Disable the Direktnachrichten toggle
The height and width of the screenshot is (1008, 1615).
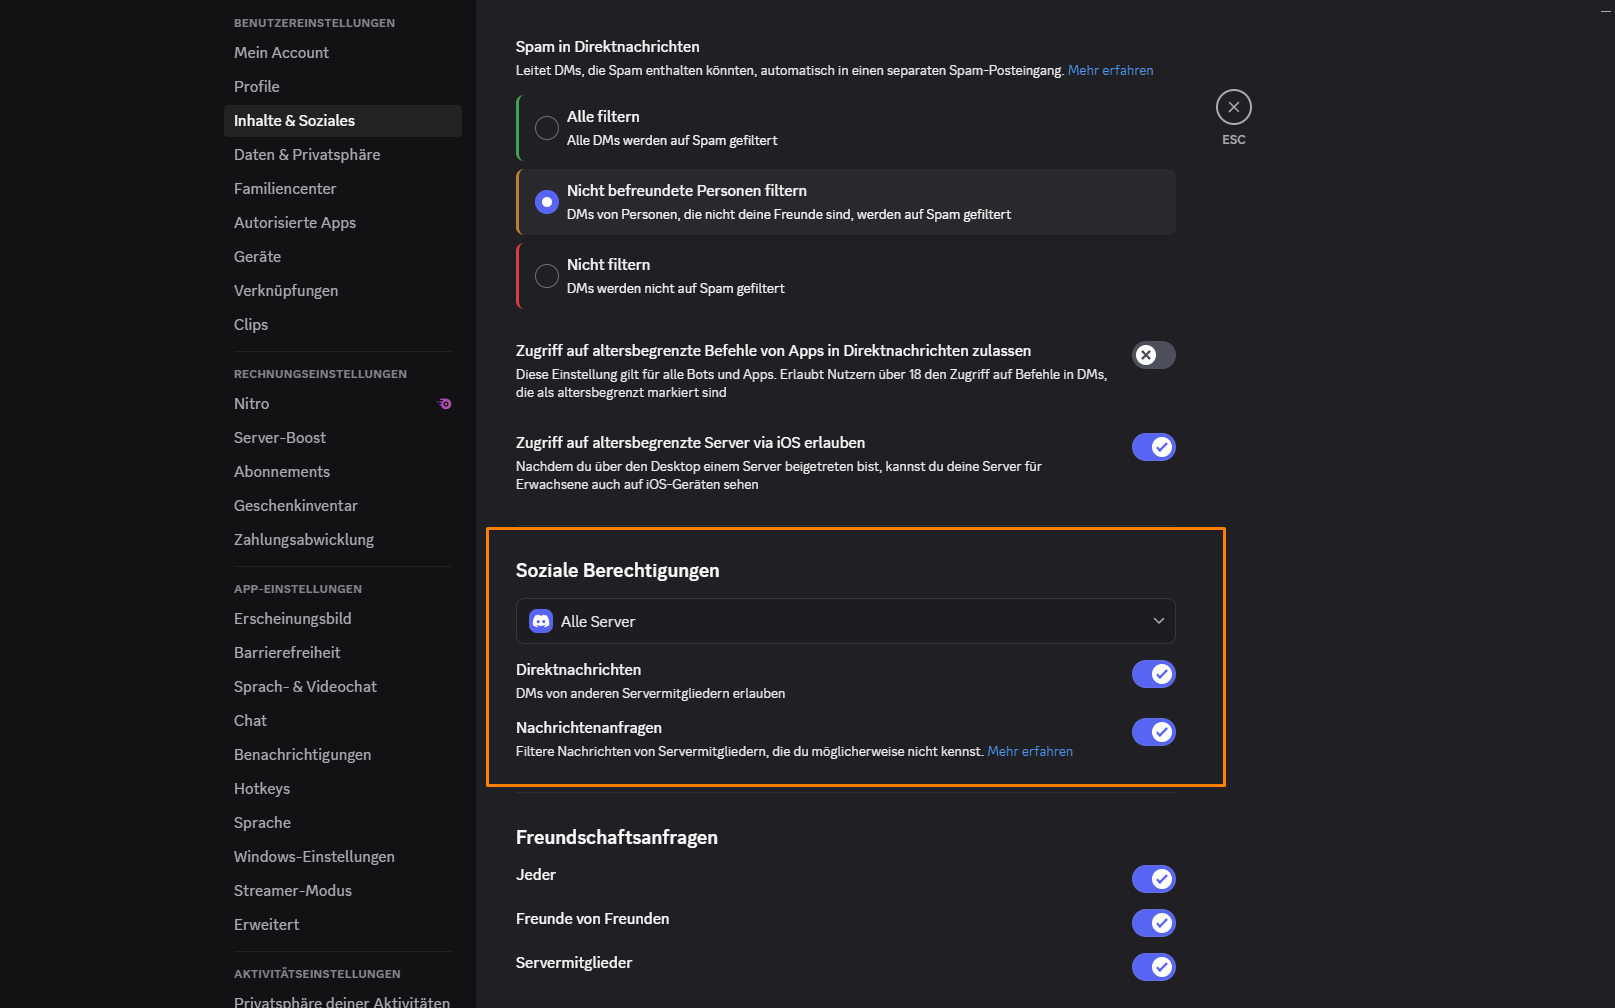1153,674
